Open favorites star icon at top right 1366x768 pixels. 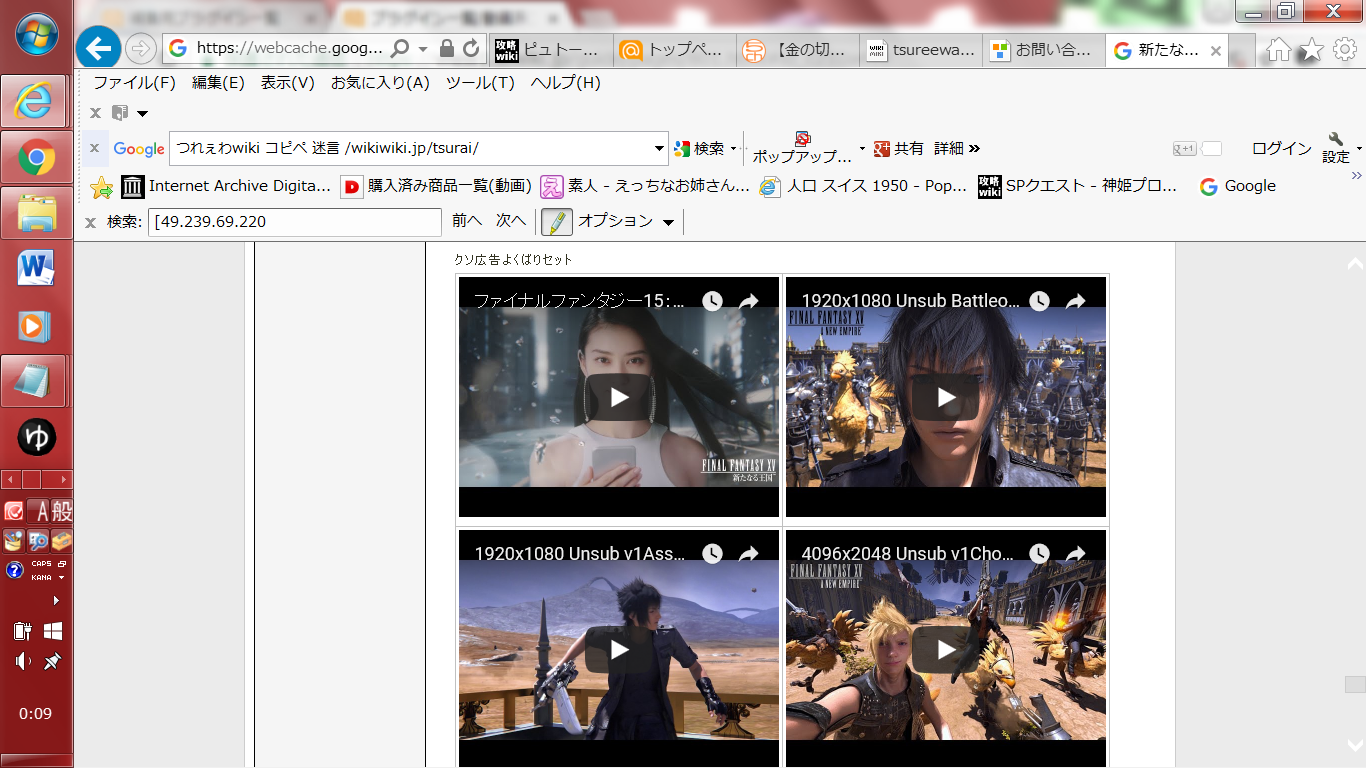[1311, 50]
